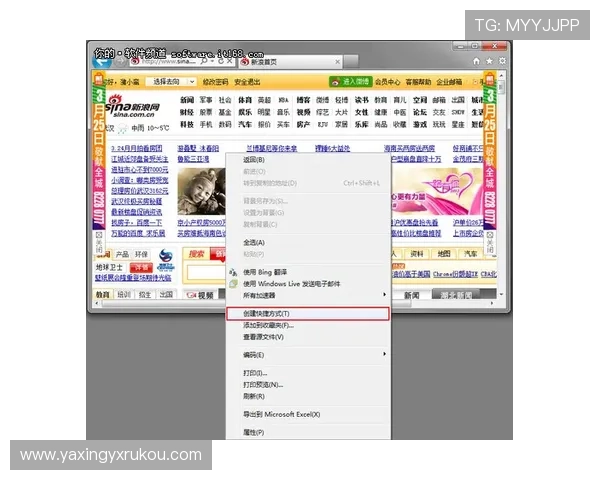
Task: Click the 视频 icon label
Action: [200, 295]
